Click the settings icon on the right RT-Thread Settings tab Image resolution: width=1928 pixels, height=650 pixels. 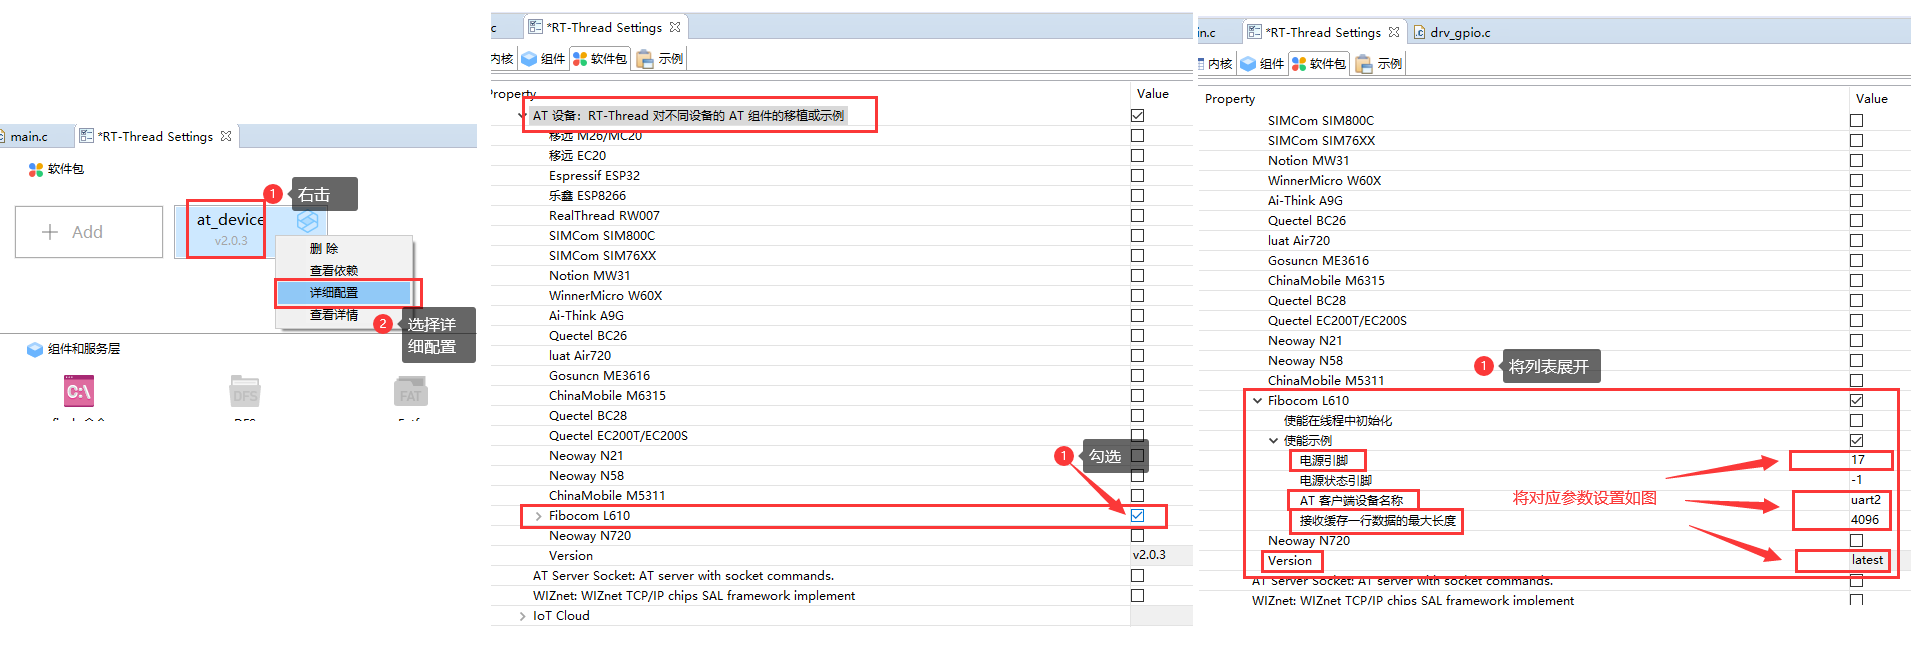click(x=1254, y=32)
